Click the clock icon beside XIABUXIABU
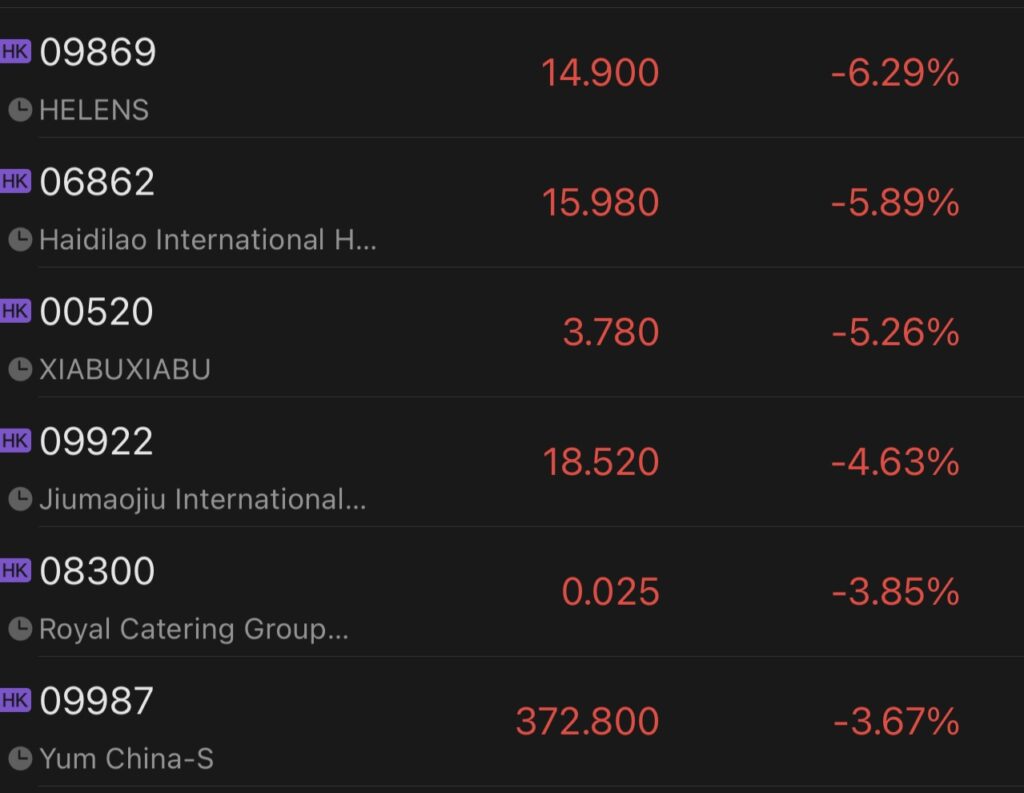 pos(20,369)
